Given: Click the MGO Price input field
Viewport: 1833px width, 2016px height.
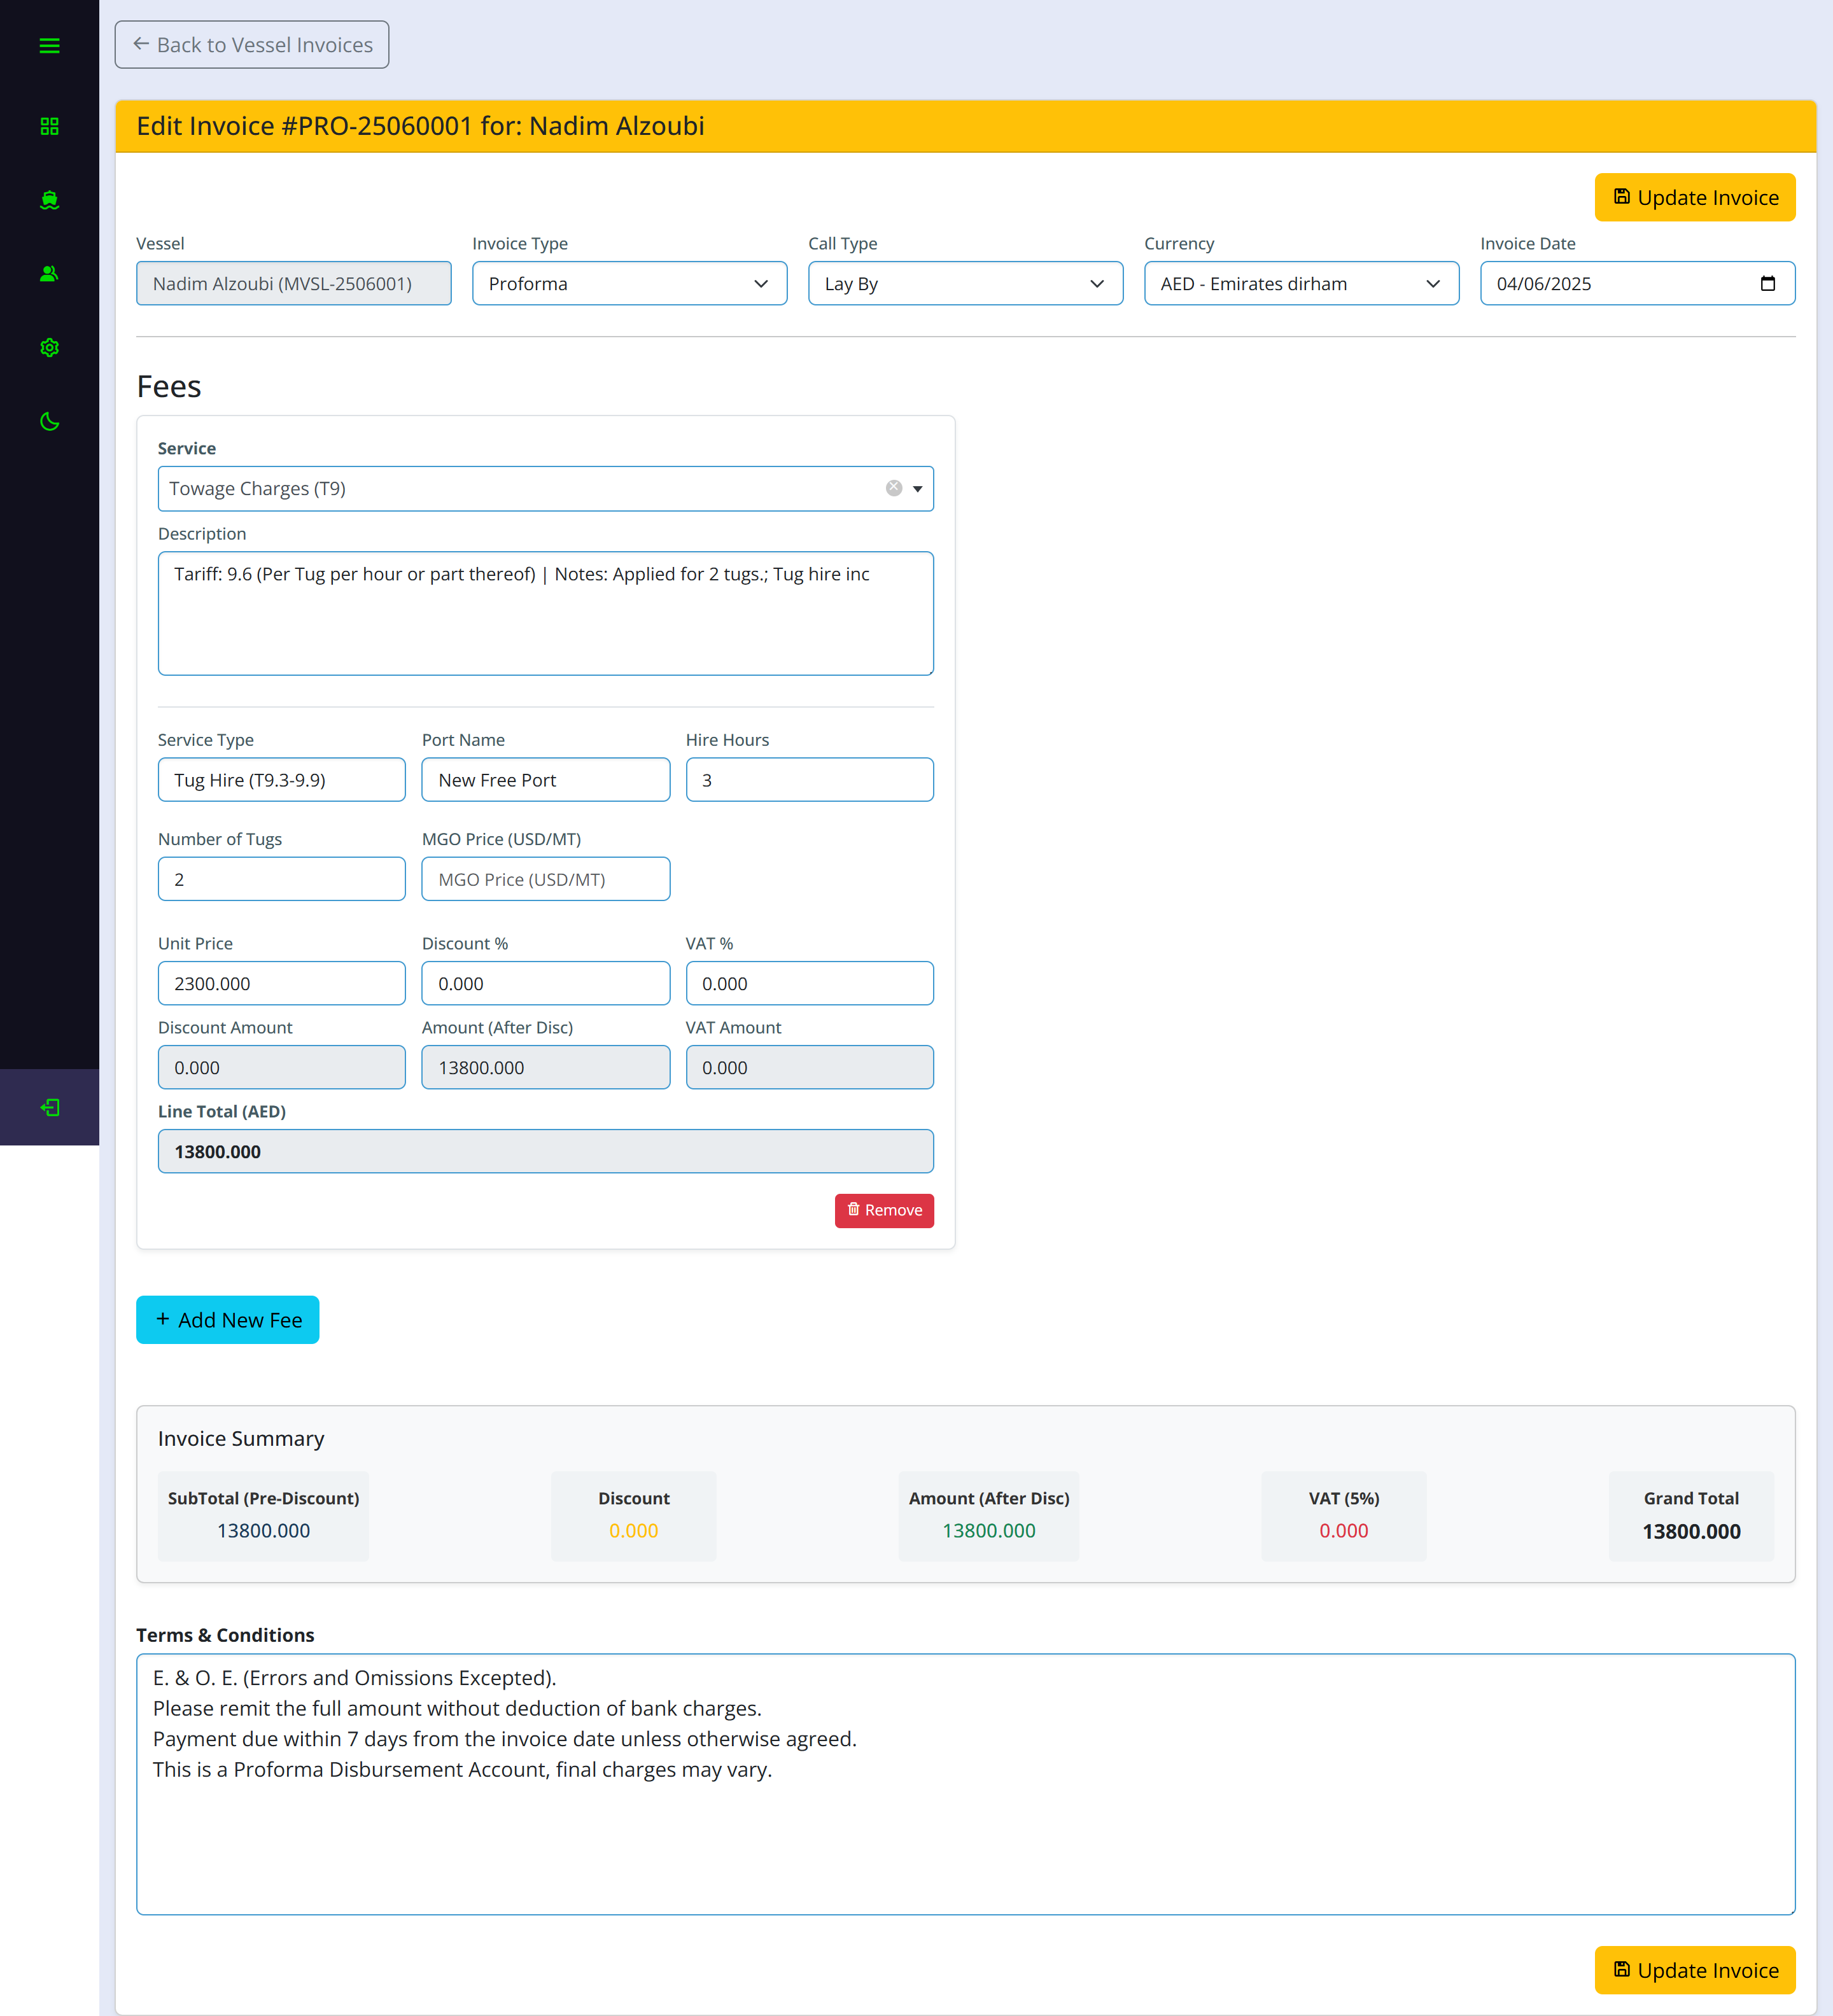Looking at the screenshot, I should pos(545,879).
